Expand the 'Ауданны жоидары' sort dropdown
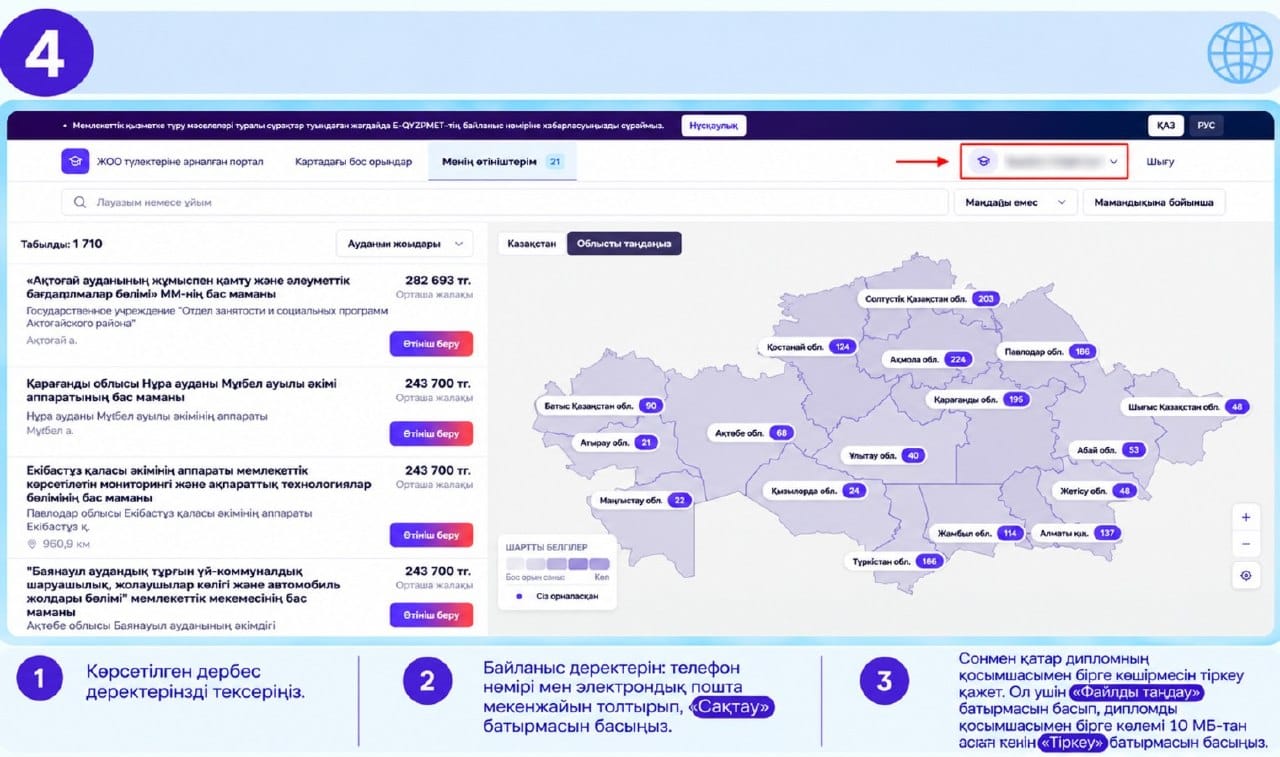The width and height of the screenshot is (1280, 757). coord(404,243)
